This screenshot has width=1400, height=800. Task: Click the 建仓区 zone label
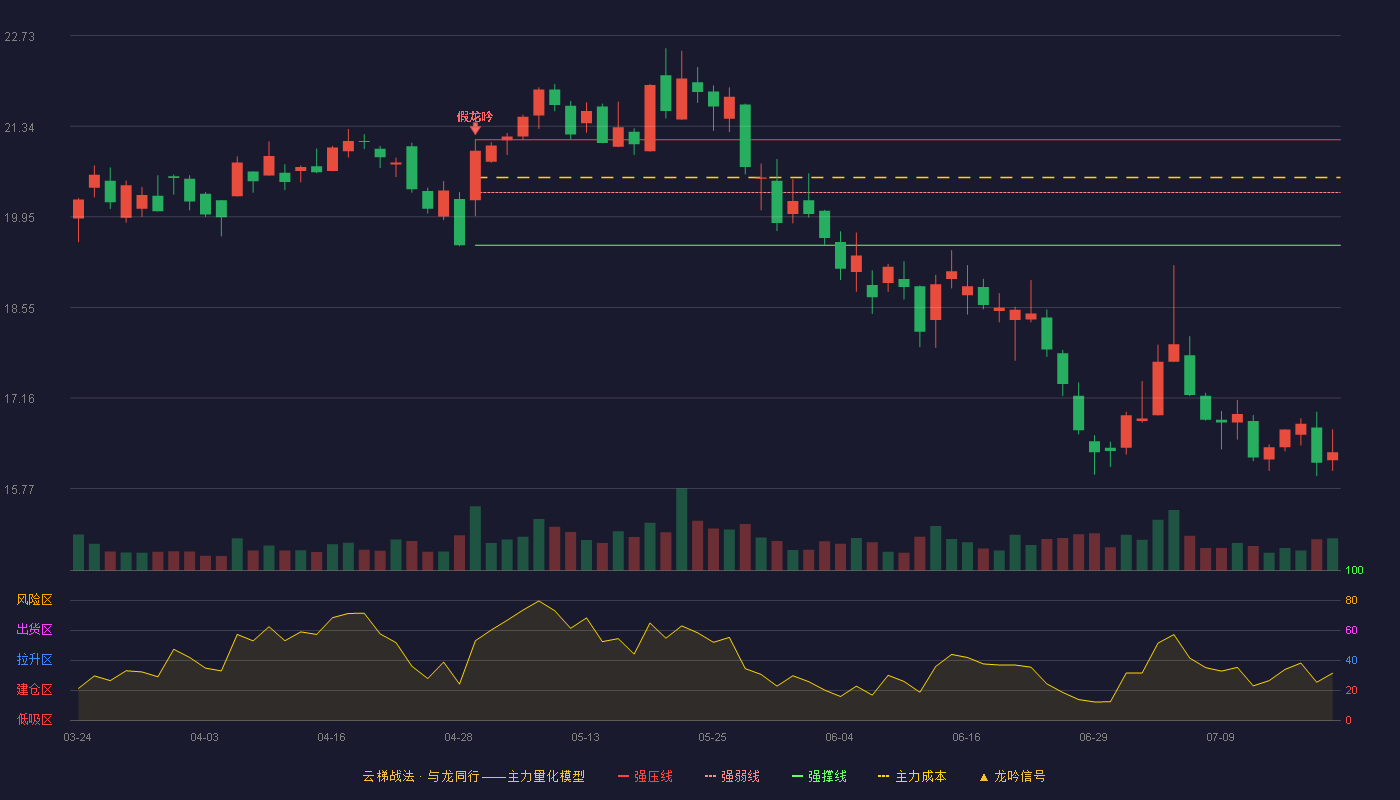(x=34, y=690)
